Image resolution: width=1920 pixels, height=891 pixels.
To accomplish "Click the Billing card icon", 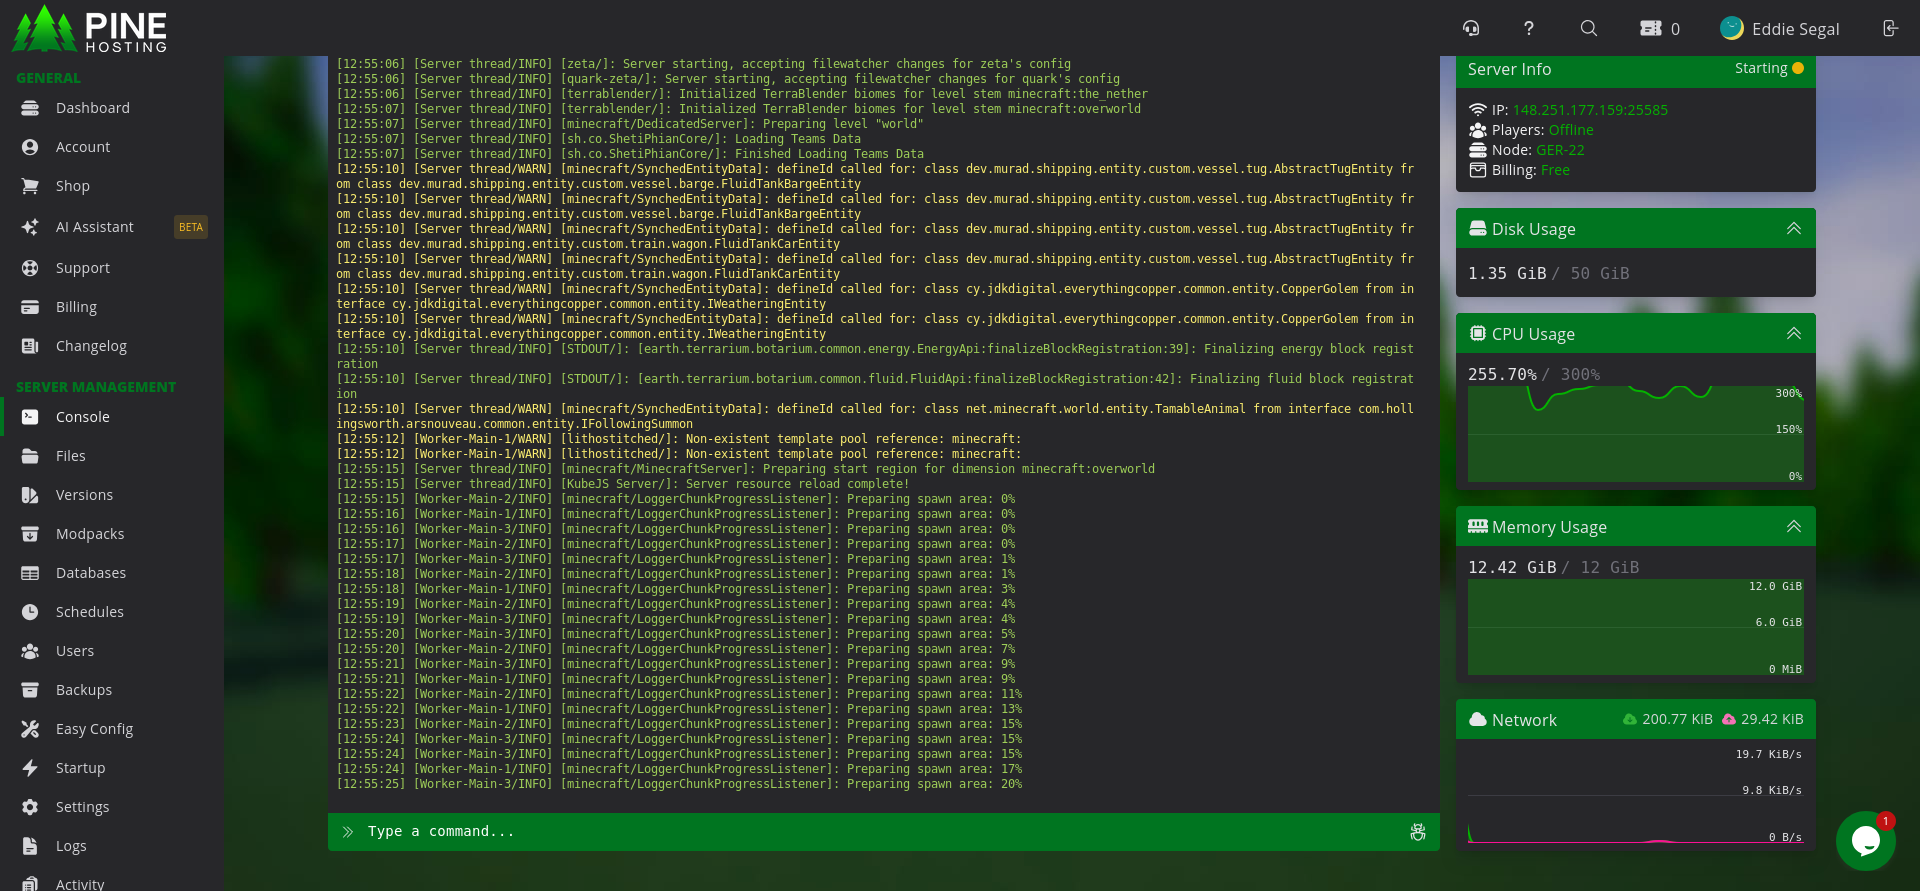I will tap(30, 307).
